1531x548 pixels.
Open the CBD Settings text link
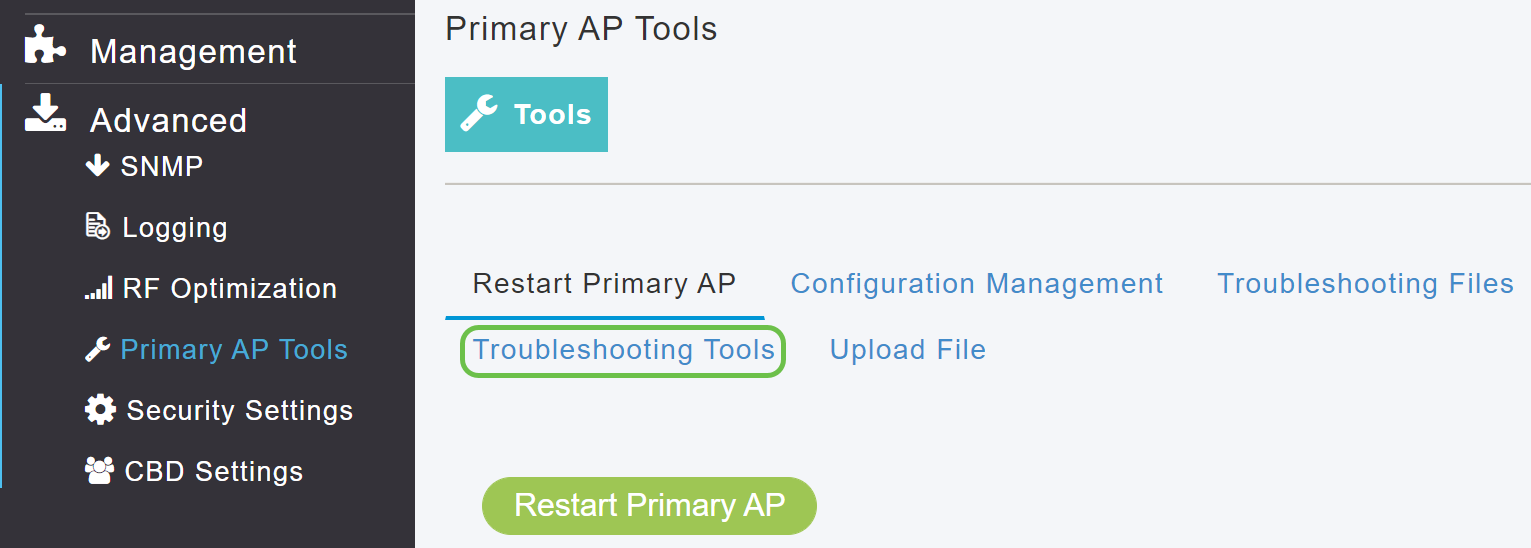pos(214,471)
